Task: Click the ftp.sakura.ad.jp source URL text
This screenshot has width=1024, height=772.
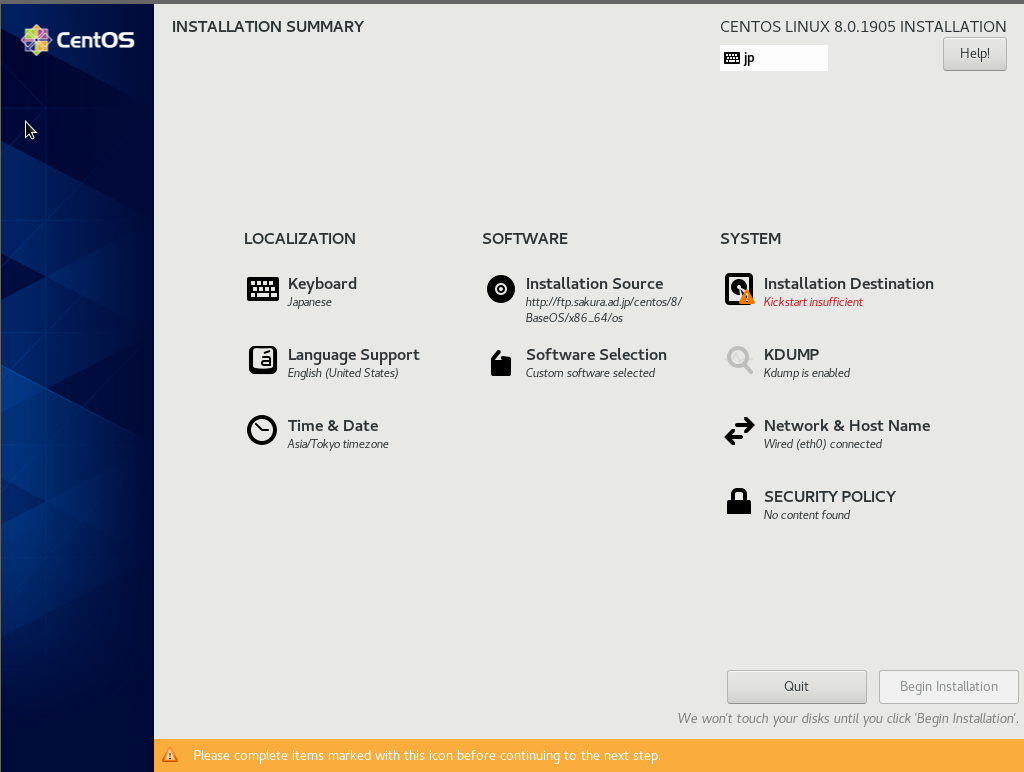Action: tap(603, 310)
